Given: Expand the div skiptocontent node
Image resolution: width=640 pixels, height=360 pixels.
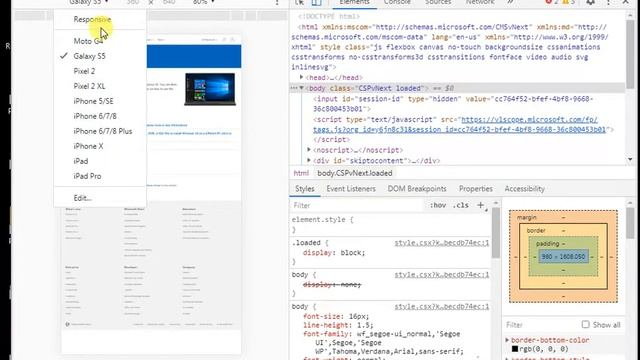Looking at the screenshot, I should click(x=309, y=160).
